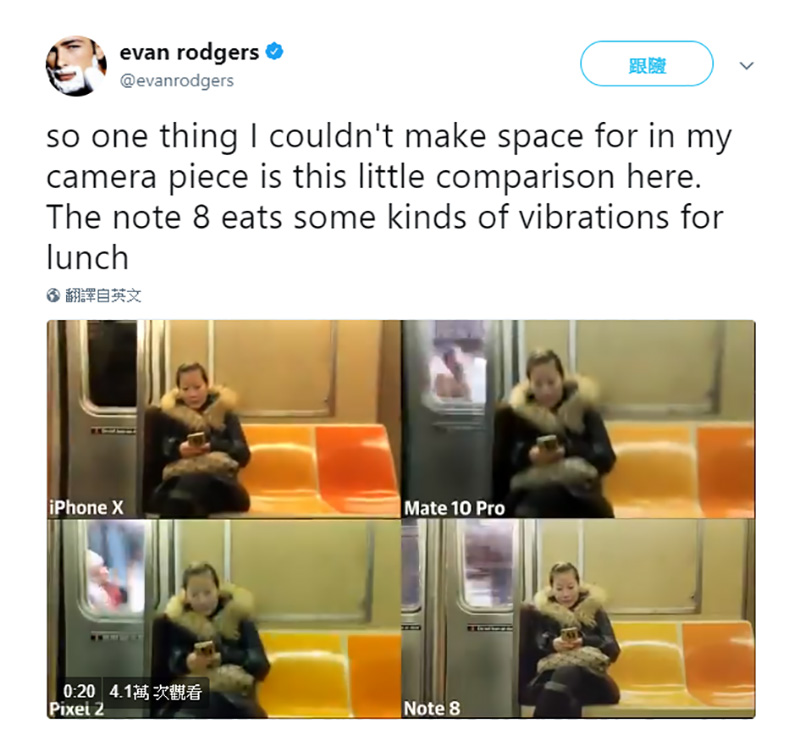The height and width of the screenshot is (729, 800).
Task: Open evan rodgers' profile avatar
Action: (77, 66)
